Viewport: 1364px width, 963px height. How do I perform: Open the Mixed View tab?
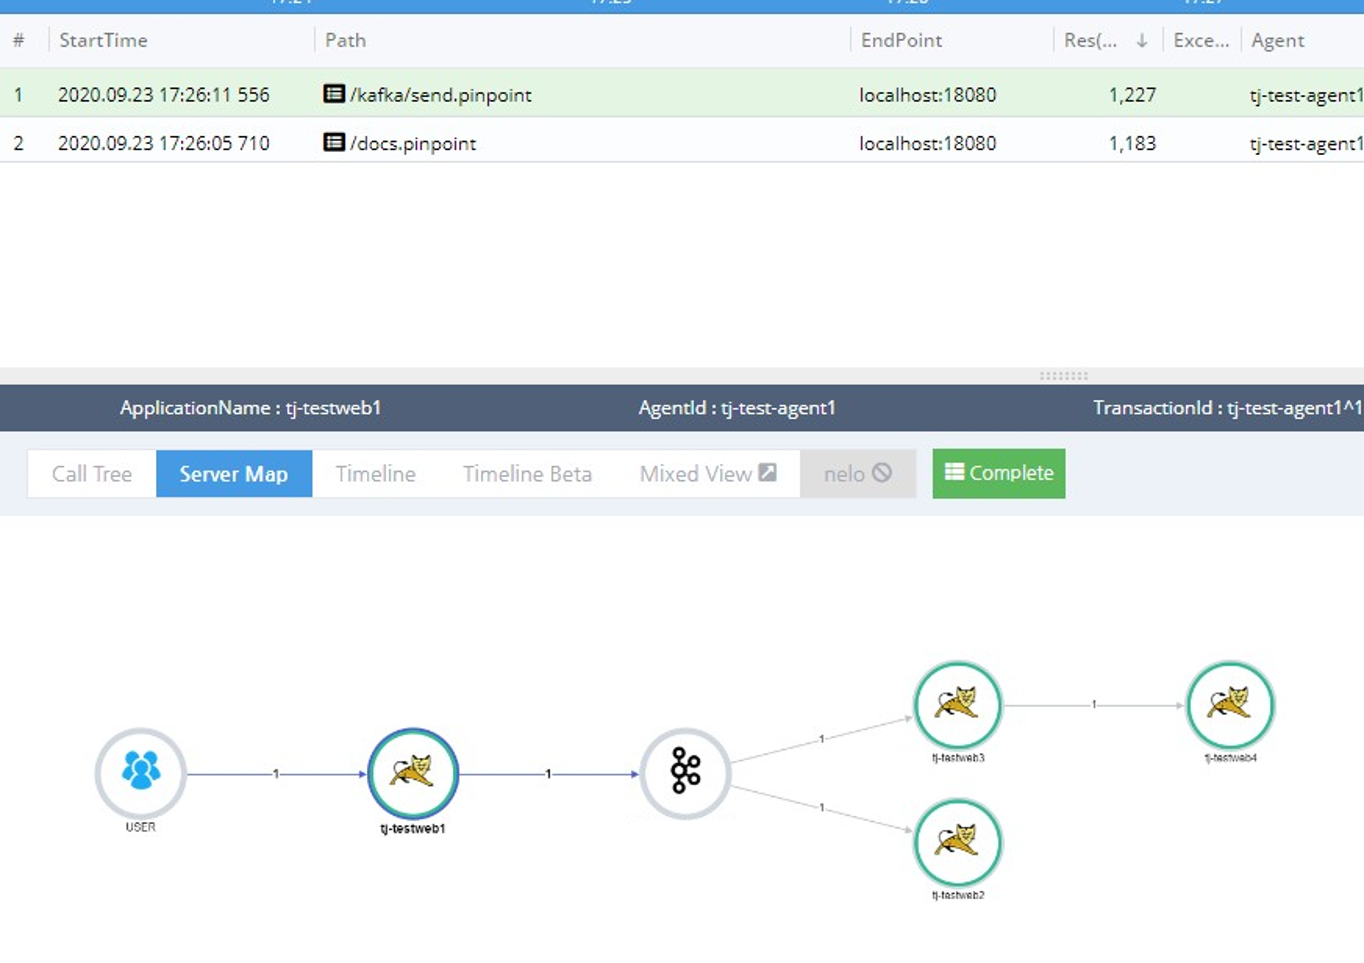(708, 474)
